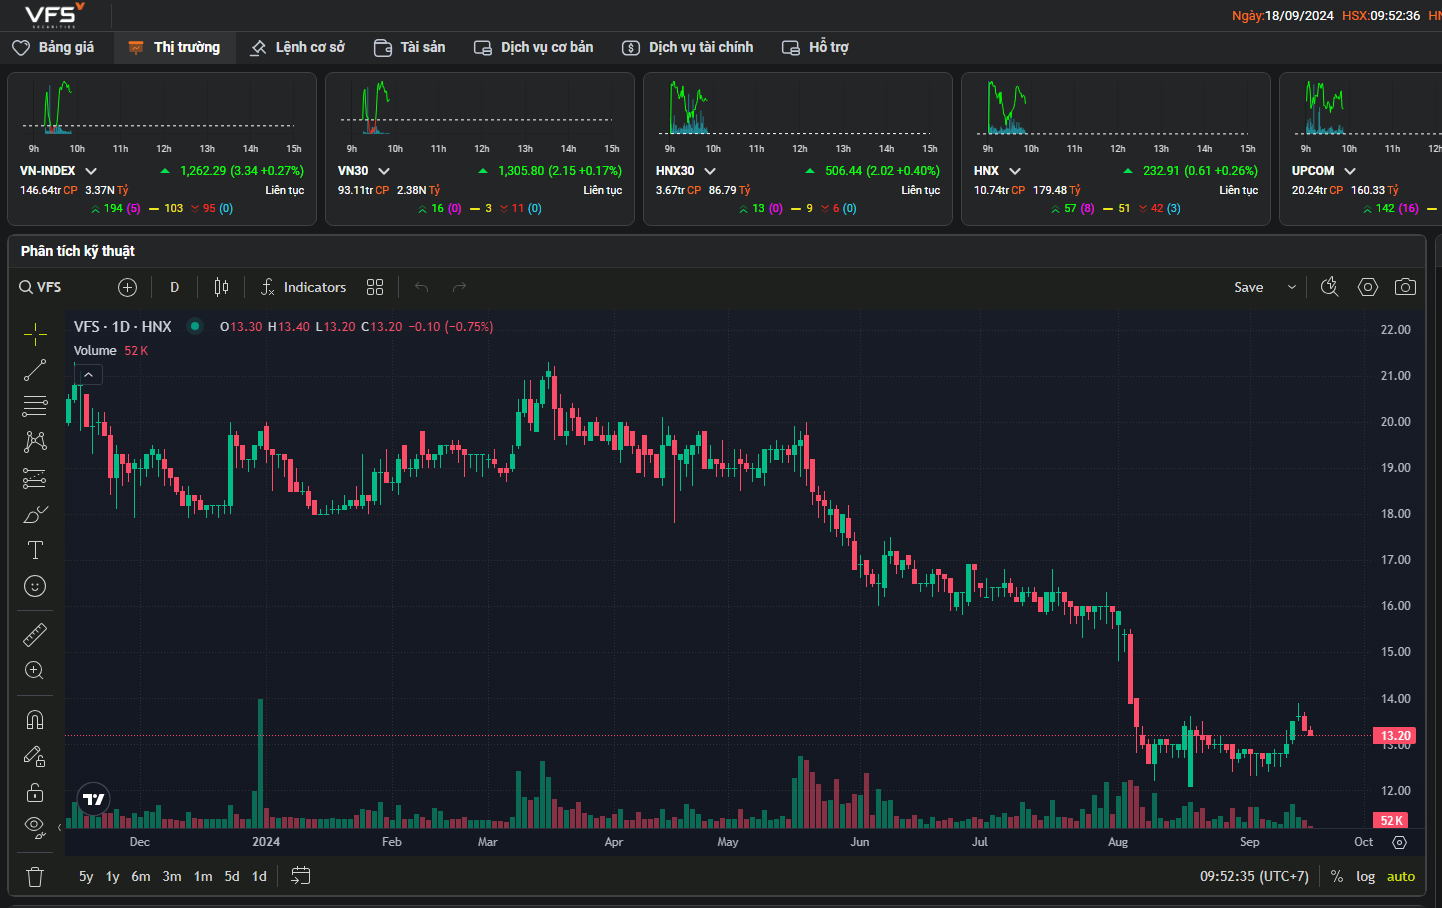Redo the last chart action
1442x908 pixels.
(x=459, y=287)
